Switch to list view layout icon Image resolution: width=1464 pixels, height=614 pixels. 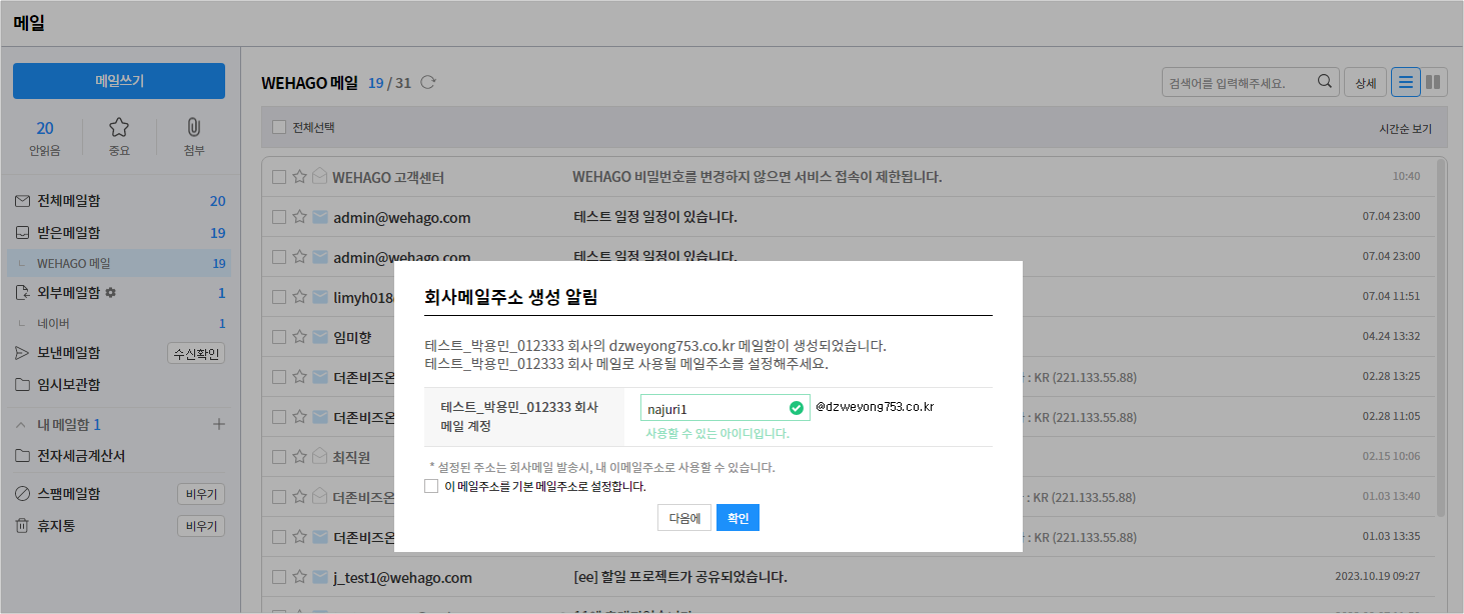click(x=1405, y=82)
